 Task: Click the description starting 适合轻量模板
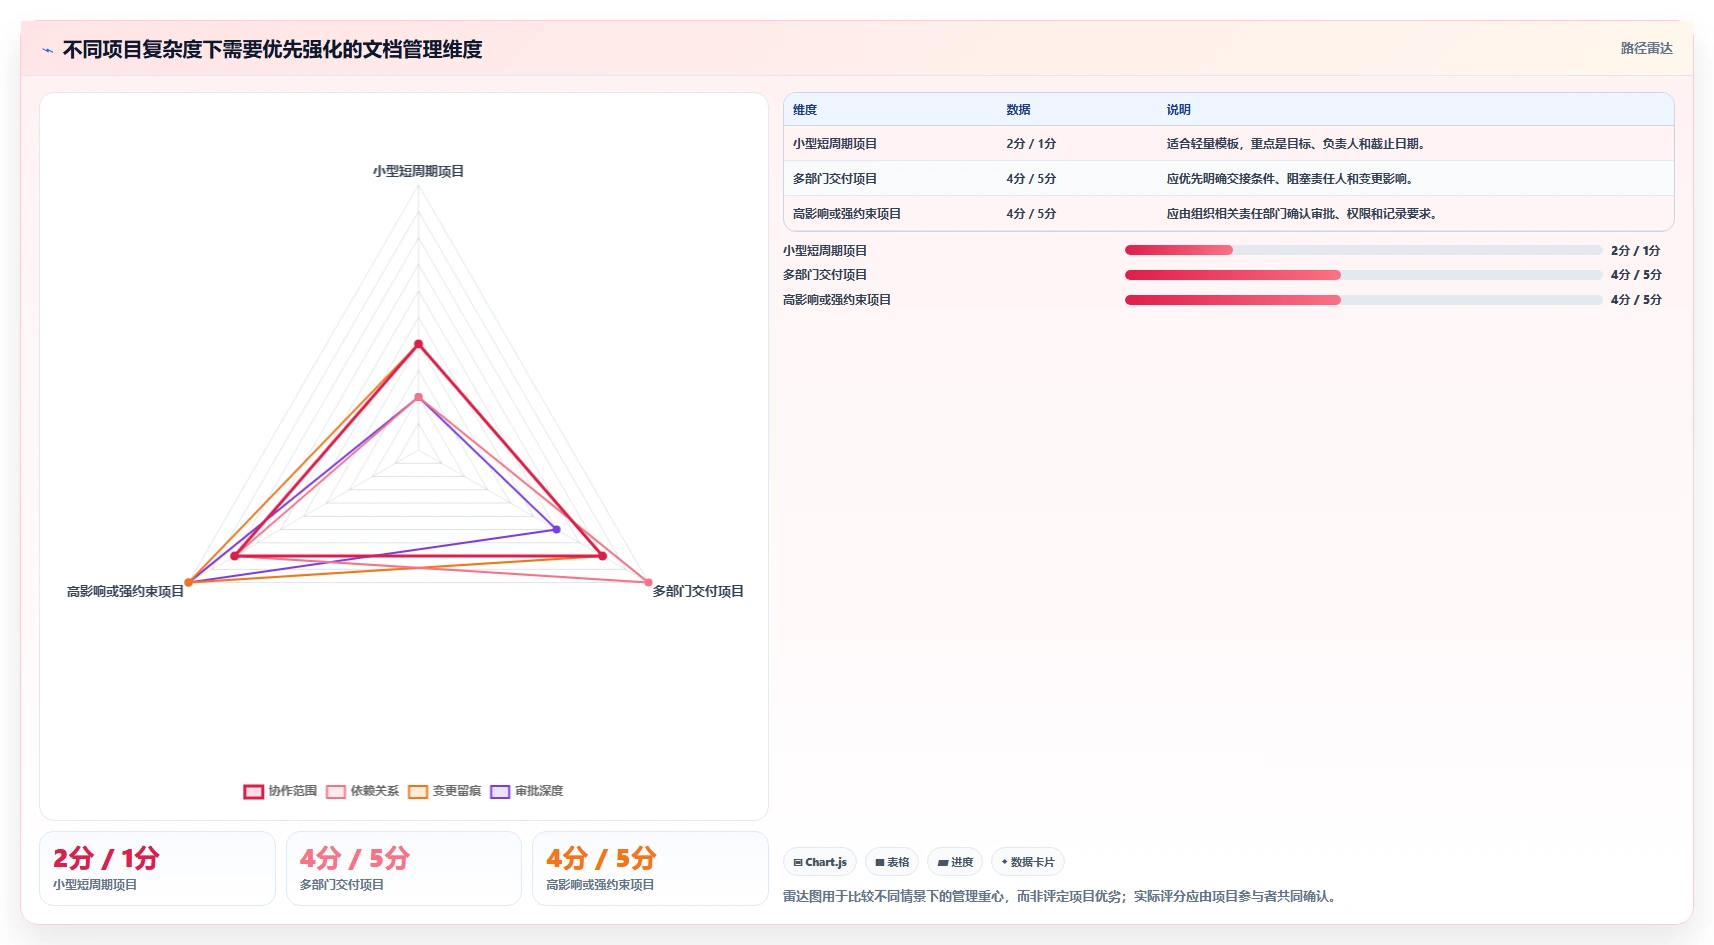tap(1298, 144)
